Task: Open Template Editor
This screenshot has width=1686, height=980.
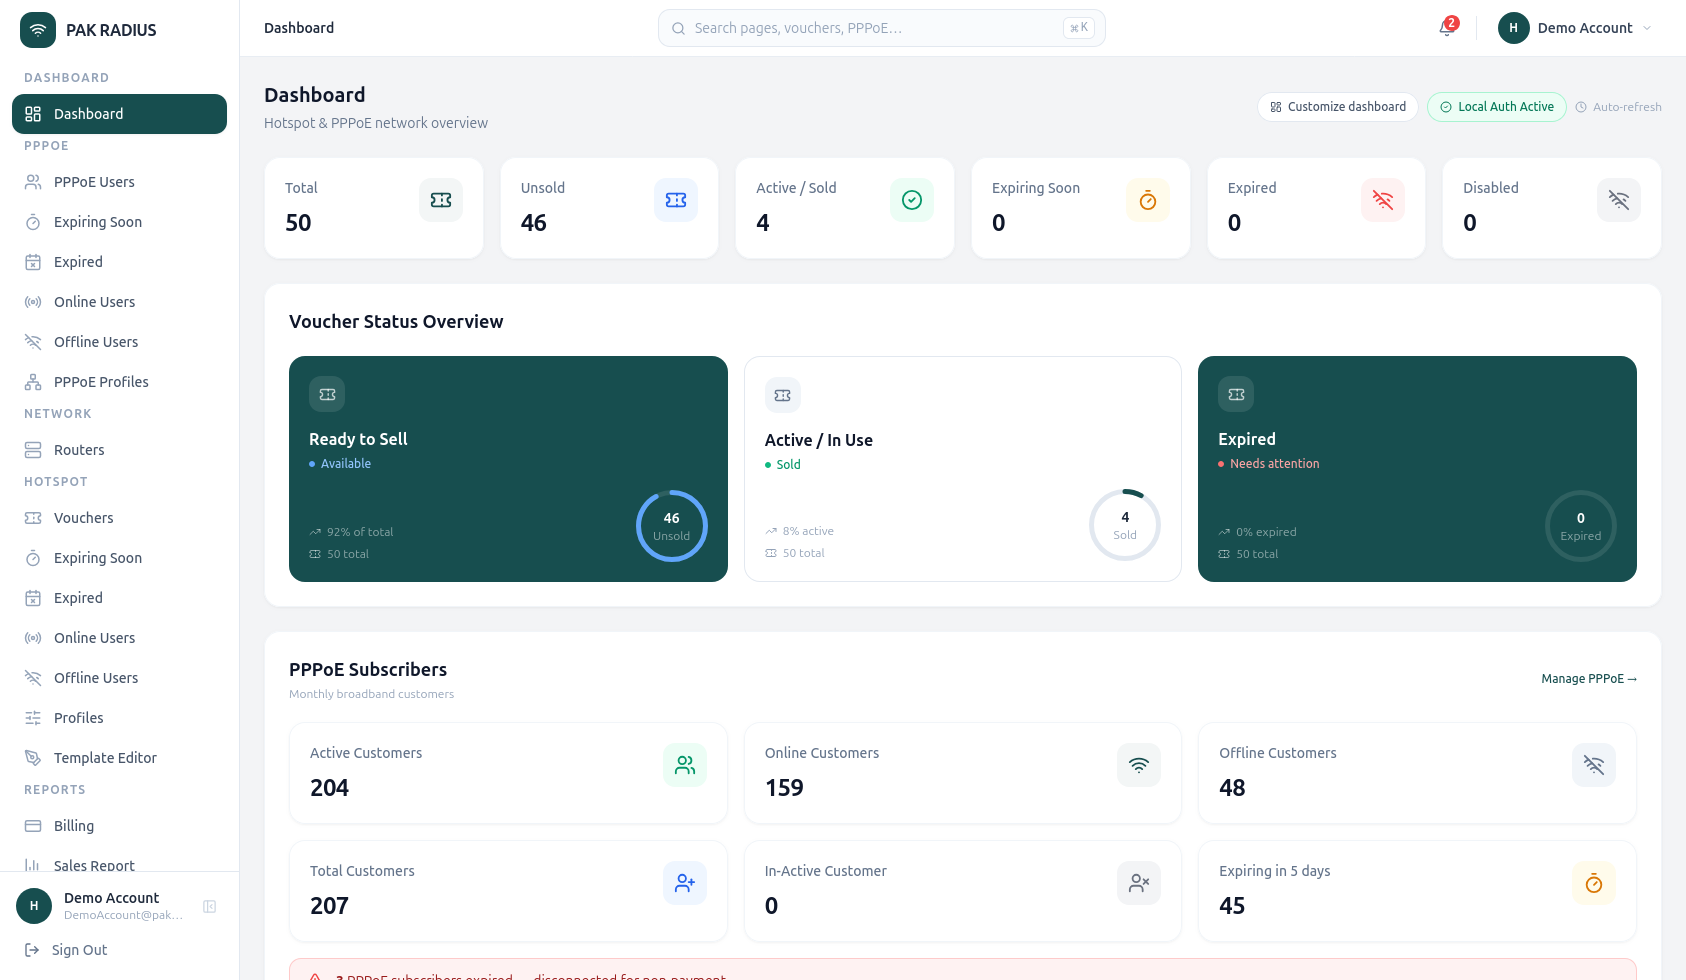Action: 119,758
